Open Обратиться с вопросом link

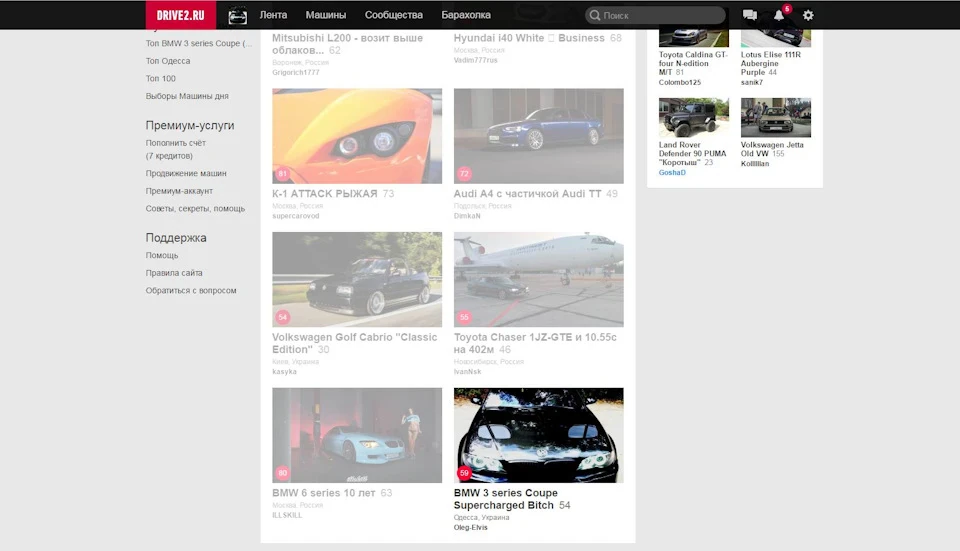[x=191, y=291]
